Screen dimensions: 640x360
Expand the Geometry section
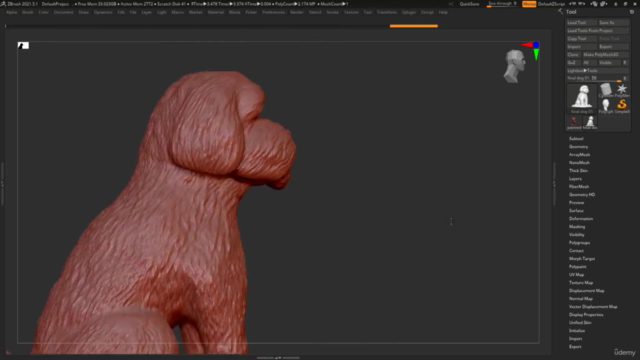click(578, 147)
